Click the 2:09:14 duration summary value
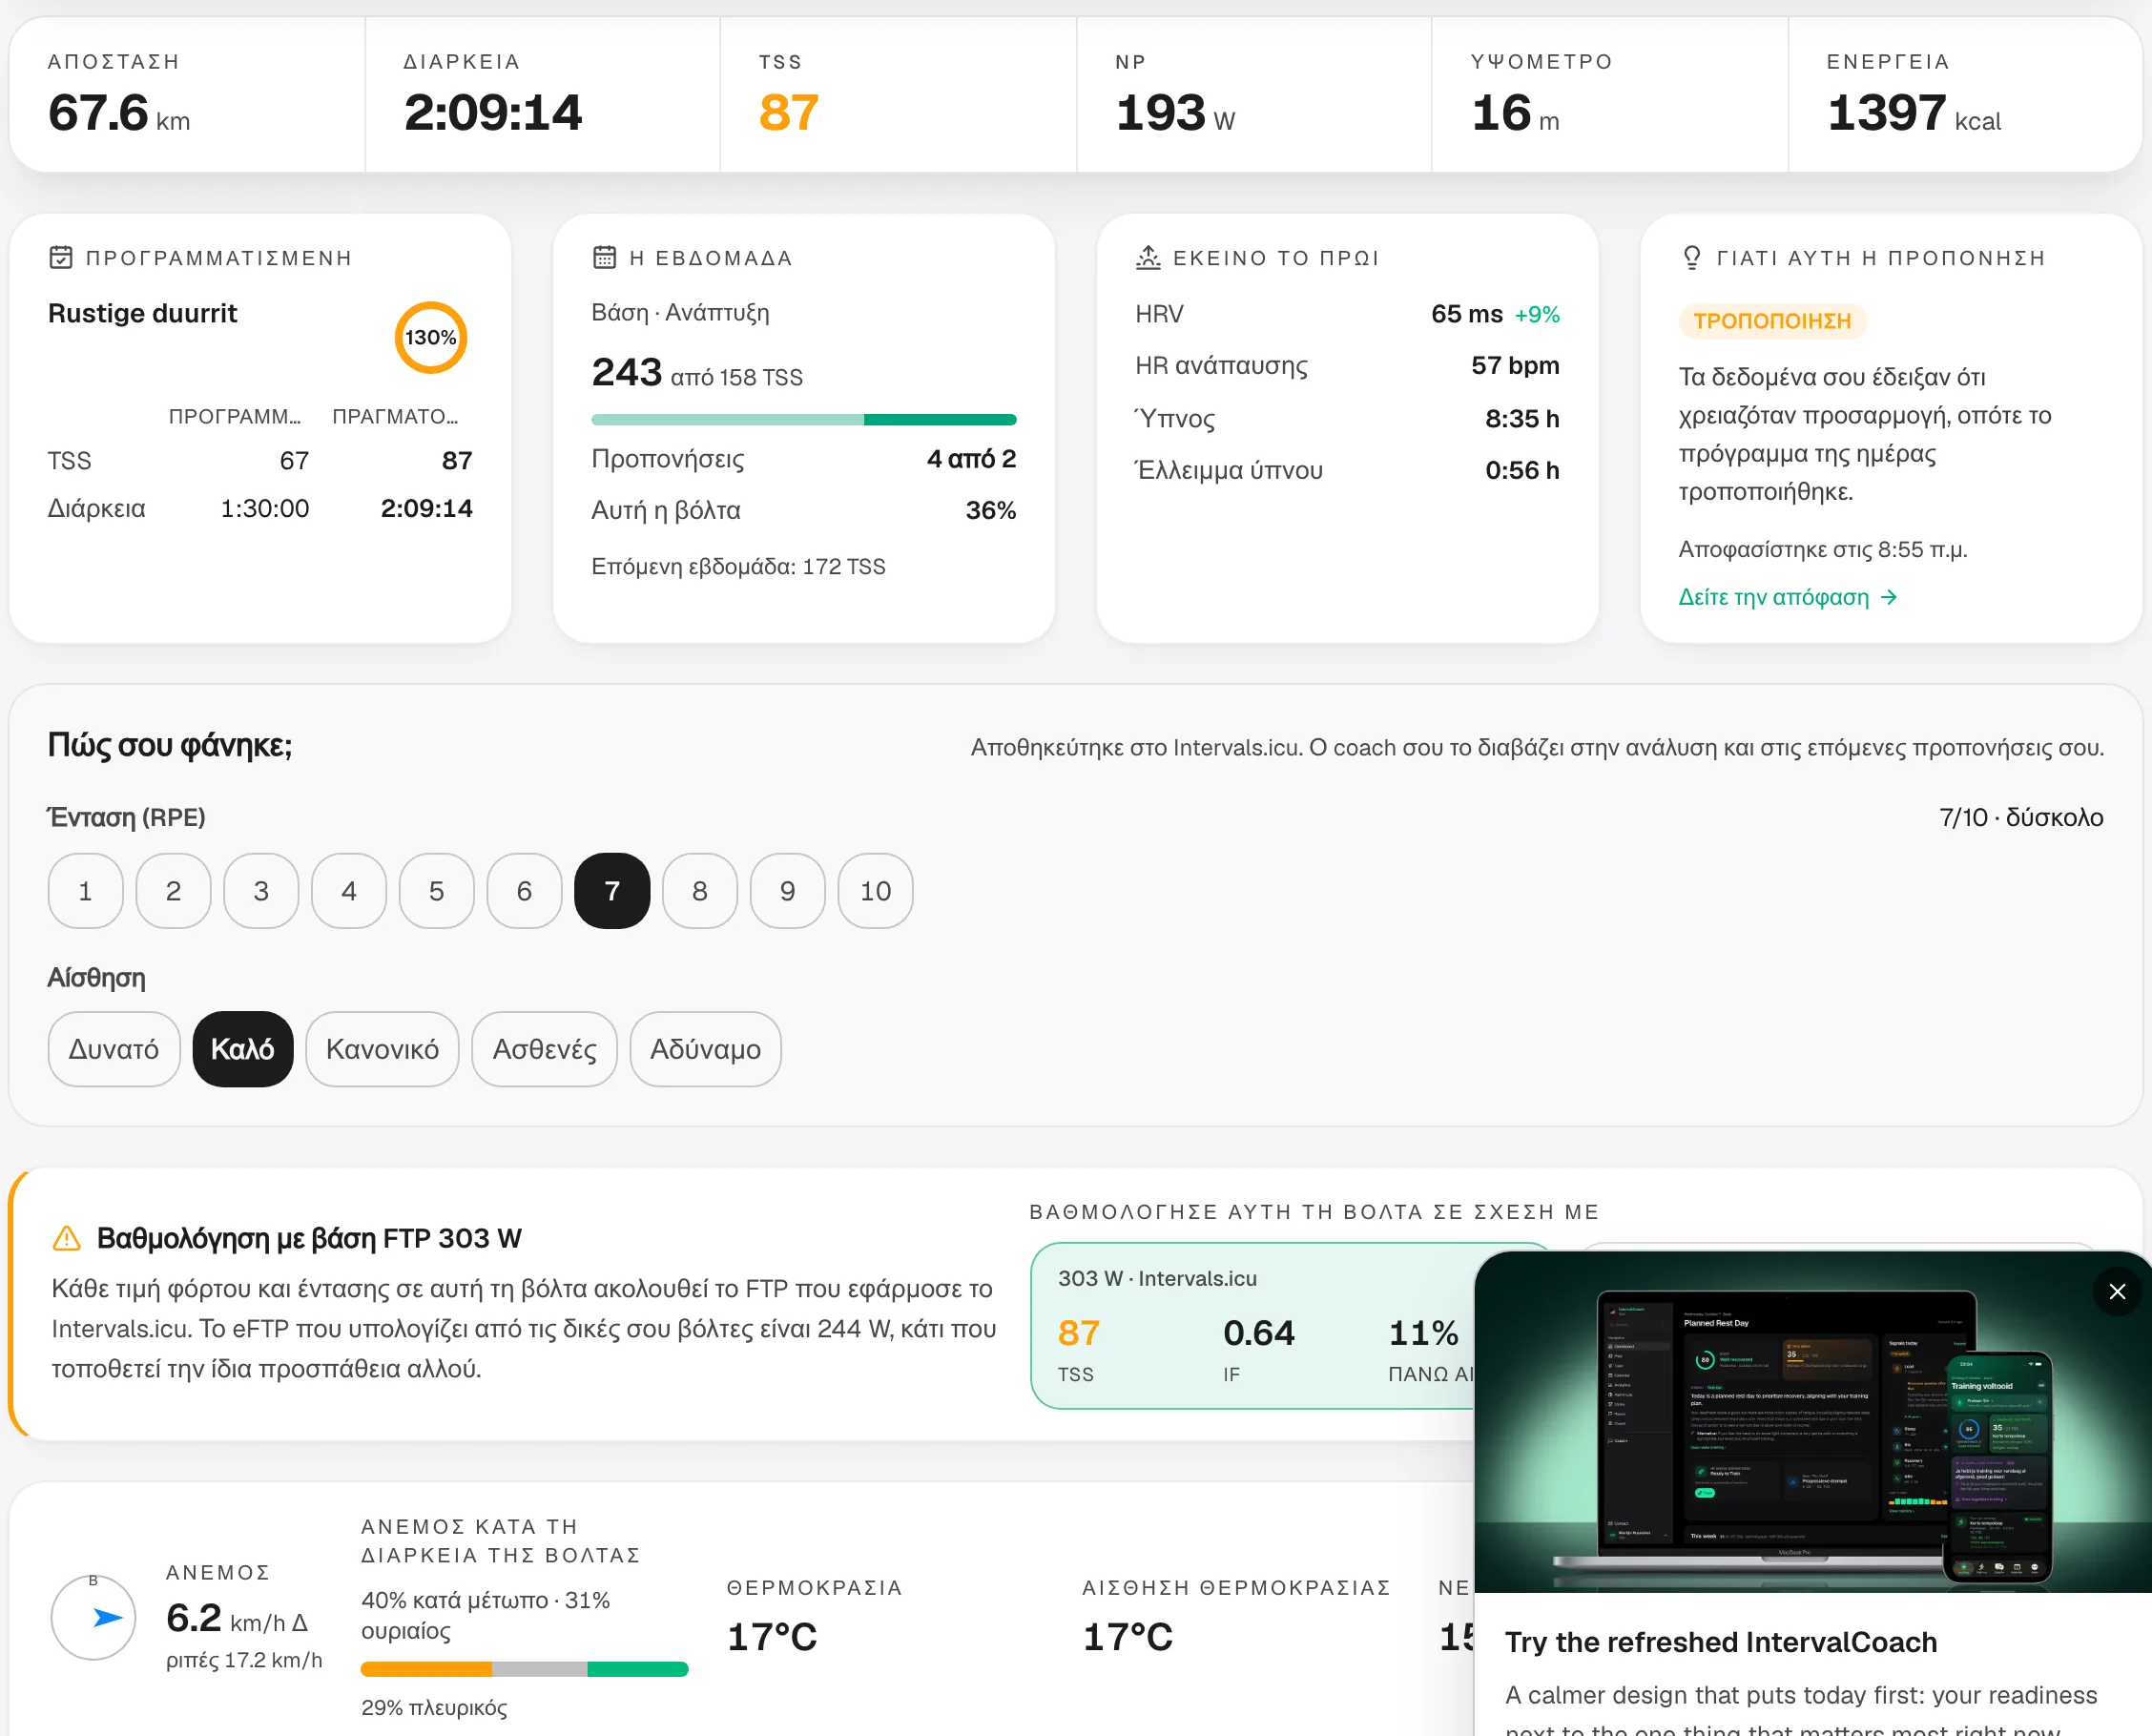2152x1736 pixels. click(493, 112)
